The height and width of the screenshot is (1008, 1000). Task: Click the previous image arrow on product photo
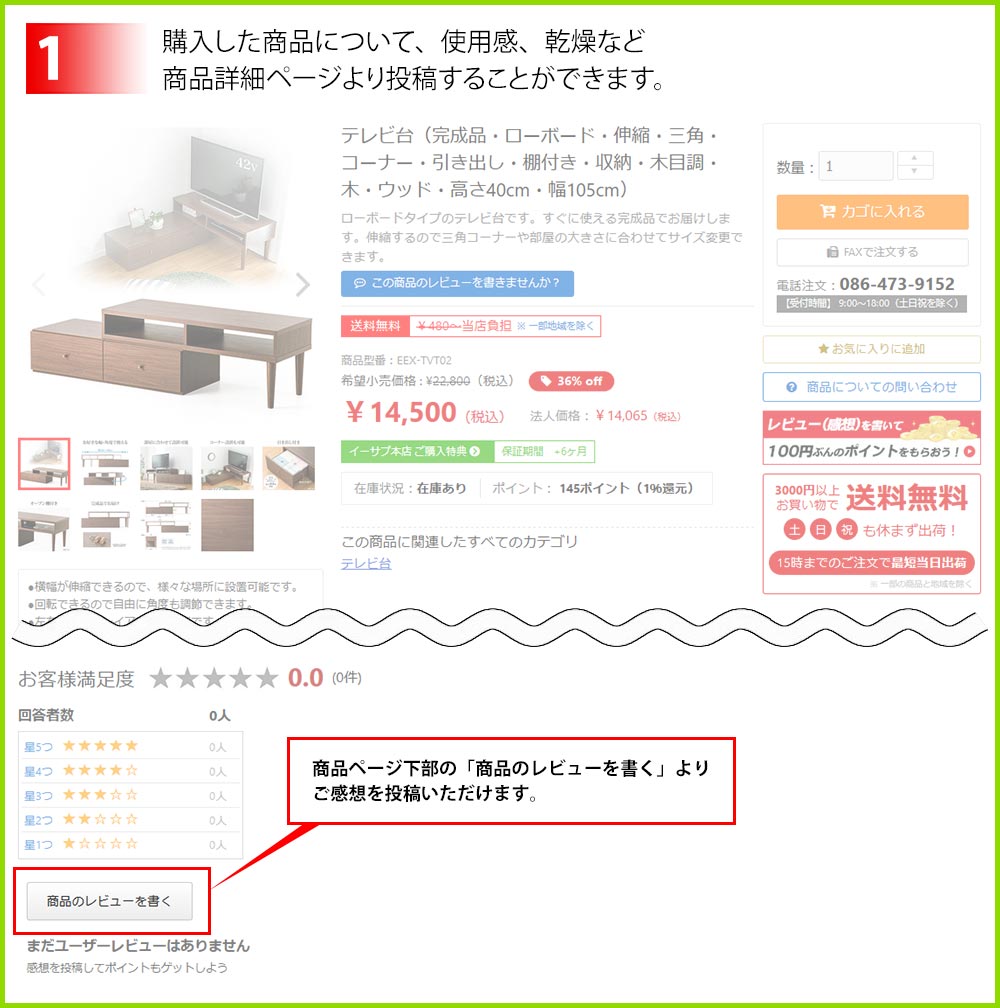(39, 284)
